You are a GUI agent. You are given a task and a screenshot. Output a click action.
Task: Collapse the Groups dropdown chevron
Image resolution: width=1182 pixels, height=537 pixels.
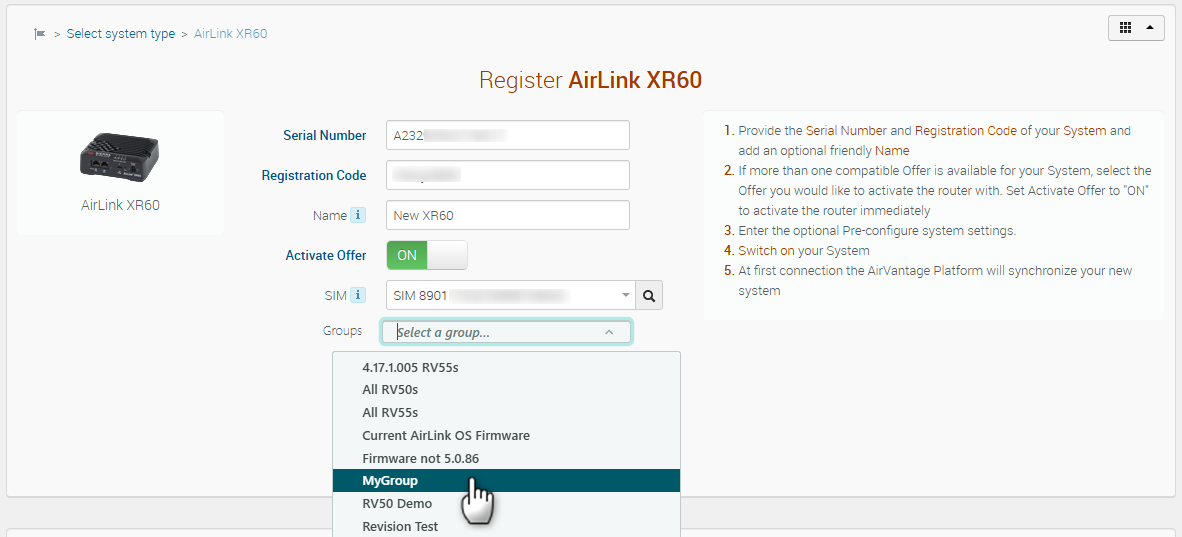[609, 332]
